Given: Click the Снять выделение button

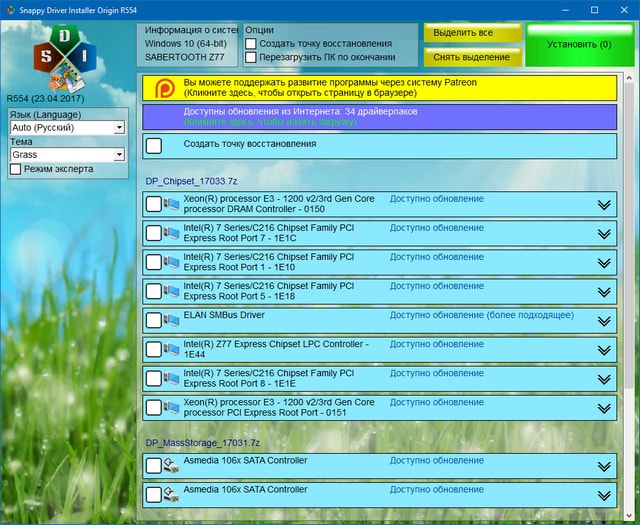Looking at the screenshot, I should (471, 57).
